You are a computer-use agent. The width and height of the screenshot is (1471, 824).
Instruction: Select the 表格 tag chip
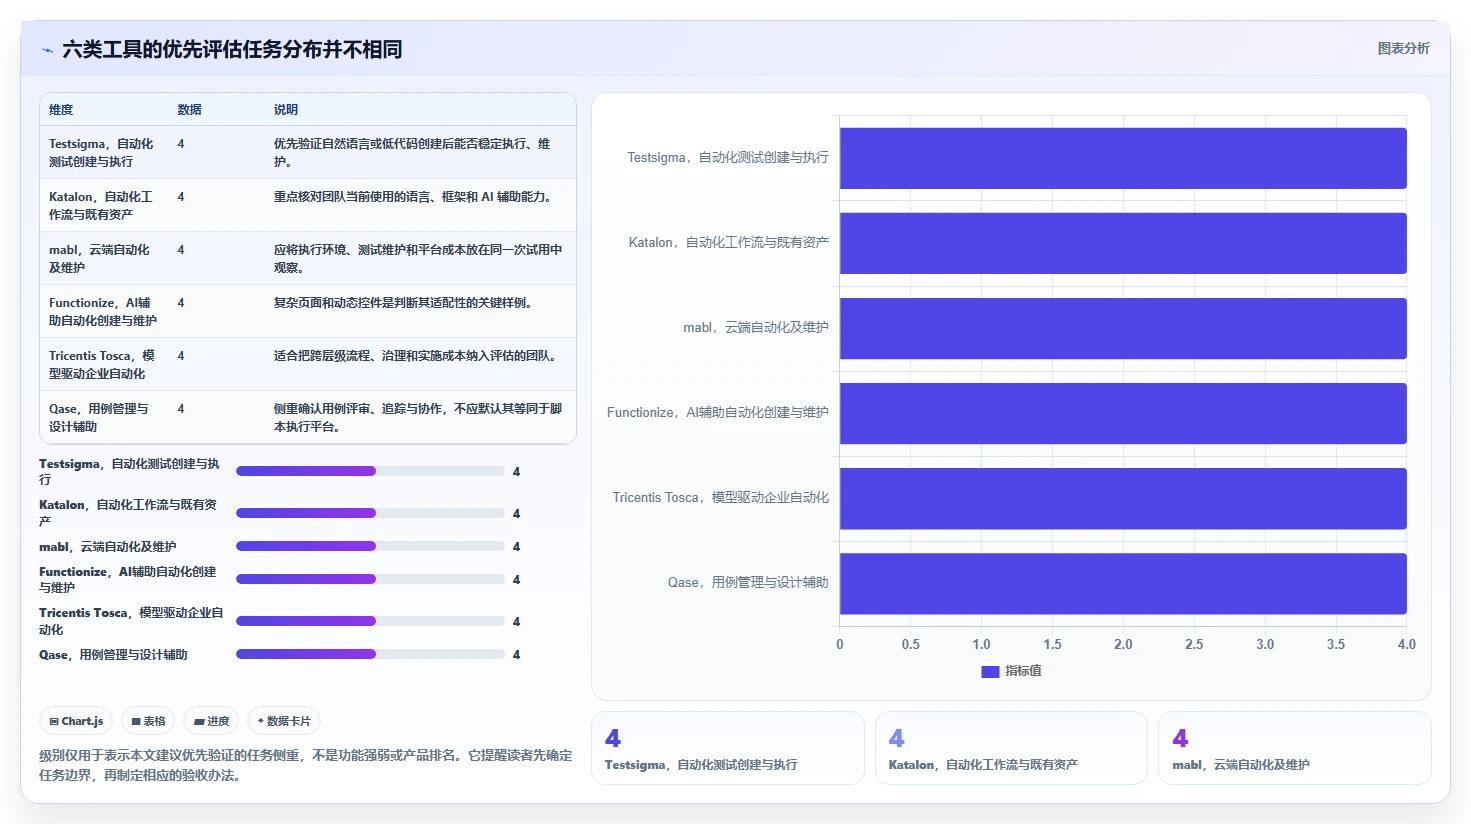coord(148,721)
